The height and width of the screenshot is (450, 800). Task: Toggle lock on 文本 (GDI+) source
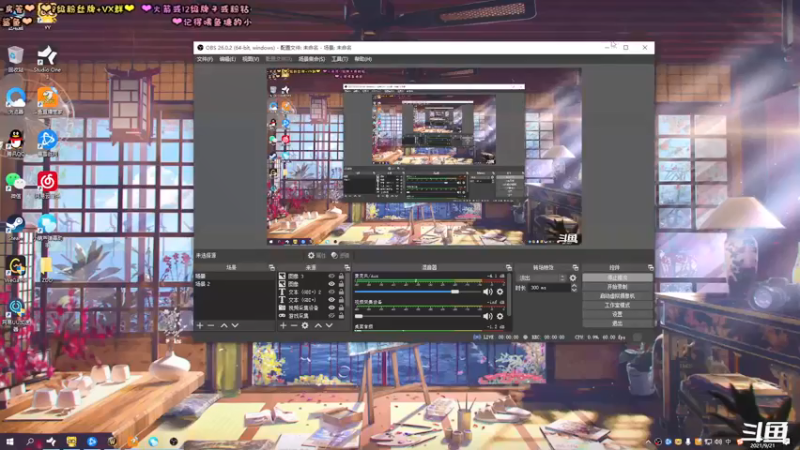tap(341, 300)
